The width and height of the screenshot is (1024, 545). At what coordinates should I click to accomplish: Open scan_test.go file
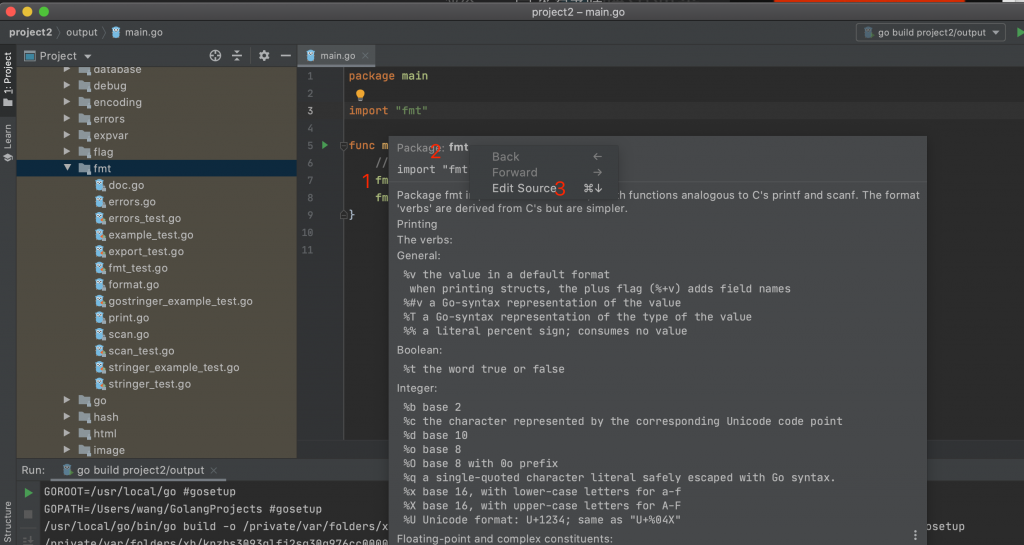tap(141, 350)
